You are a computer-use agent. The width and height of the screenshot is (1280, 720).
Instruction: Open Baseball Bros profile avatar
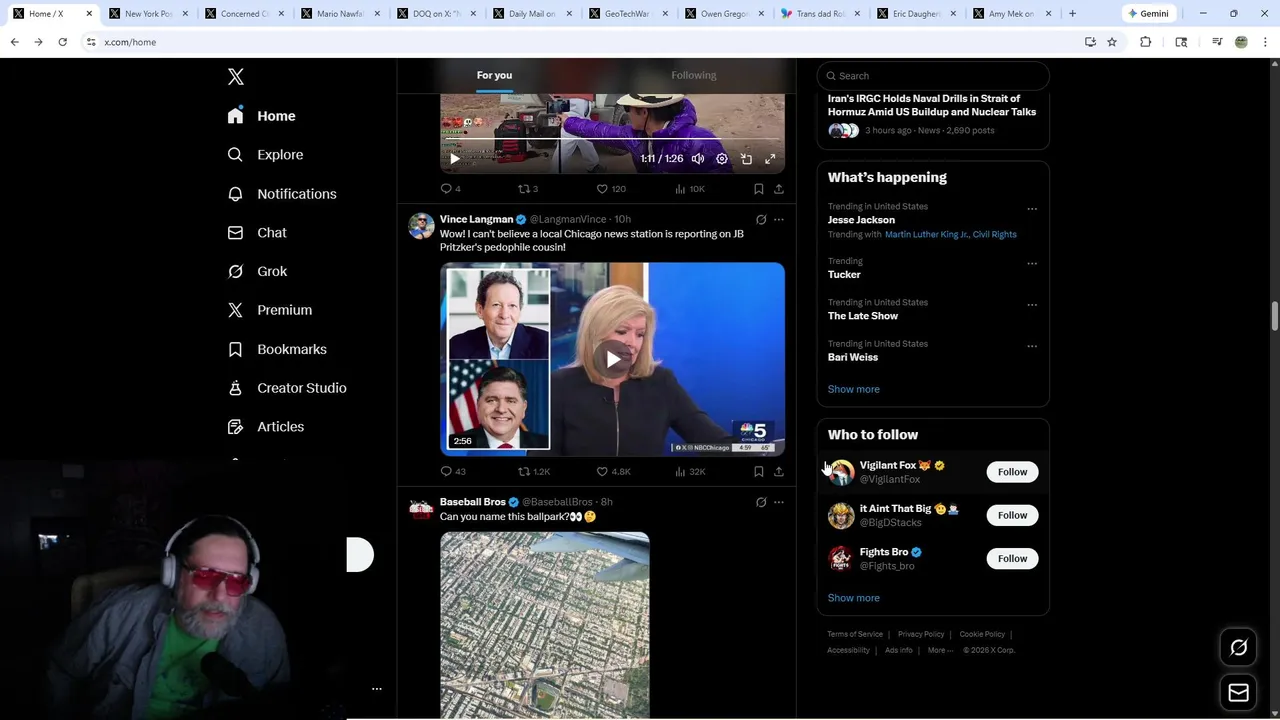click(x=421, y=508)
